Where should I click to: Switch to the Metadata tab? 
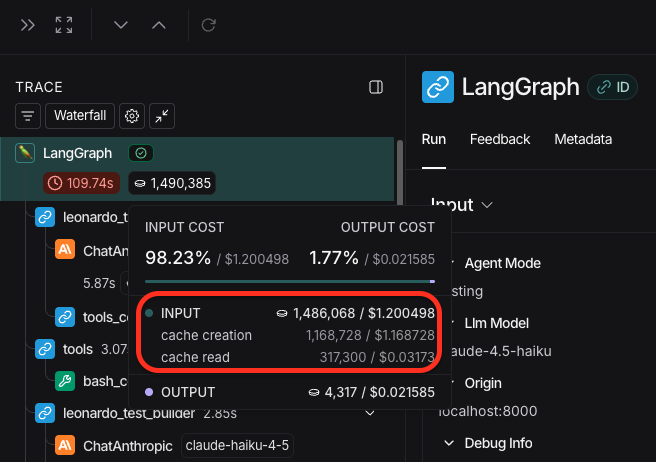[x=582, y=139]
